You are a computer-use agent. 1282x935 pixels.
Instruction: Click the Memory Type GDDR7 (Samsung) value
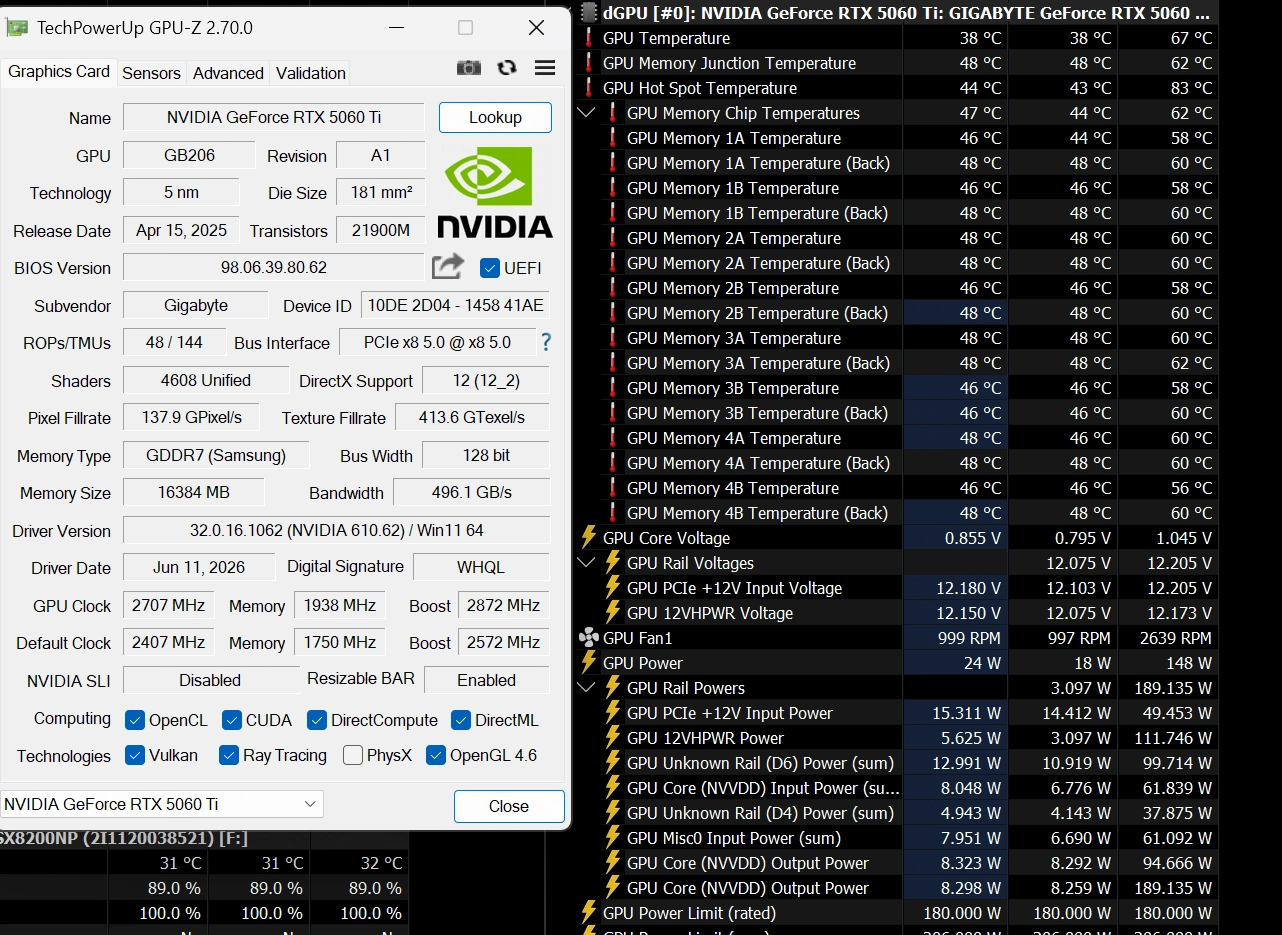pyautogui.click(x=216, y=455)
